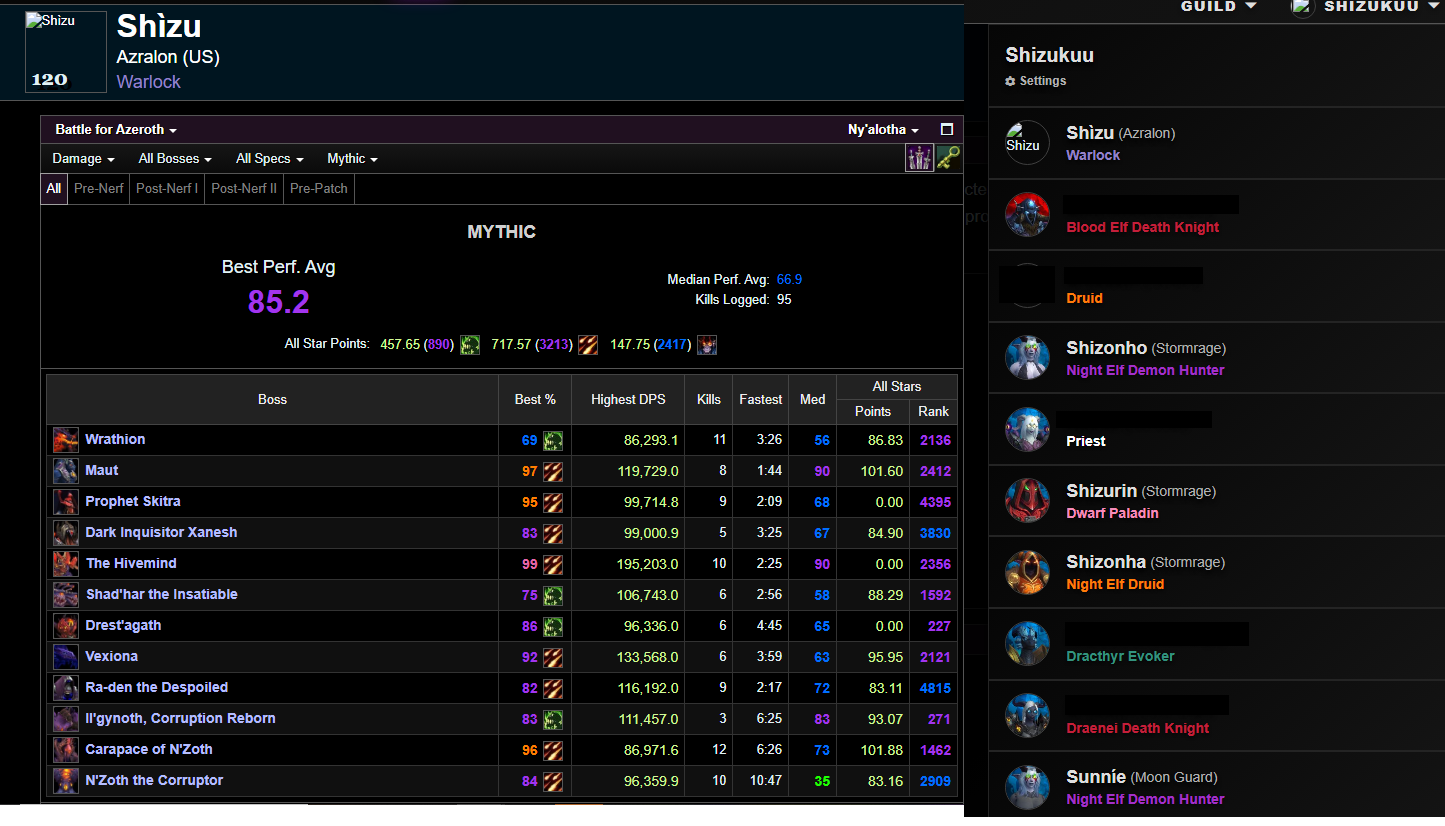Click the Blood Elf Death Knight avatar
This screenshot has height=826, width=1445.
1028,215
